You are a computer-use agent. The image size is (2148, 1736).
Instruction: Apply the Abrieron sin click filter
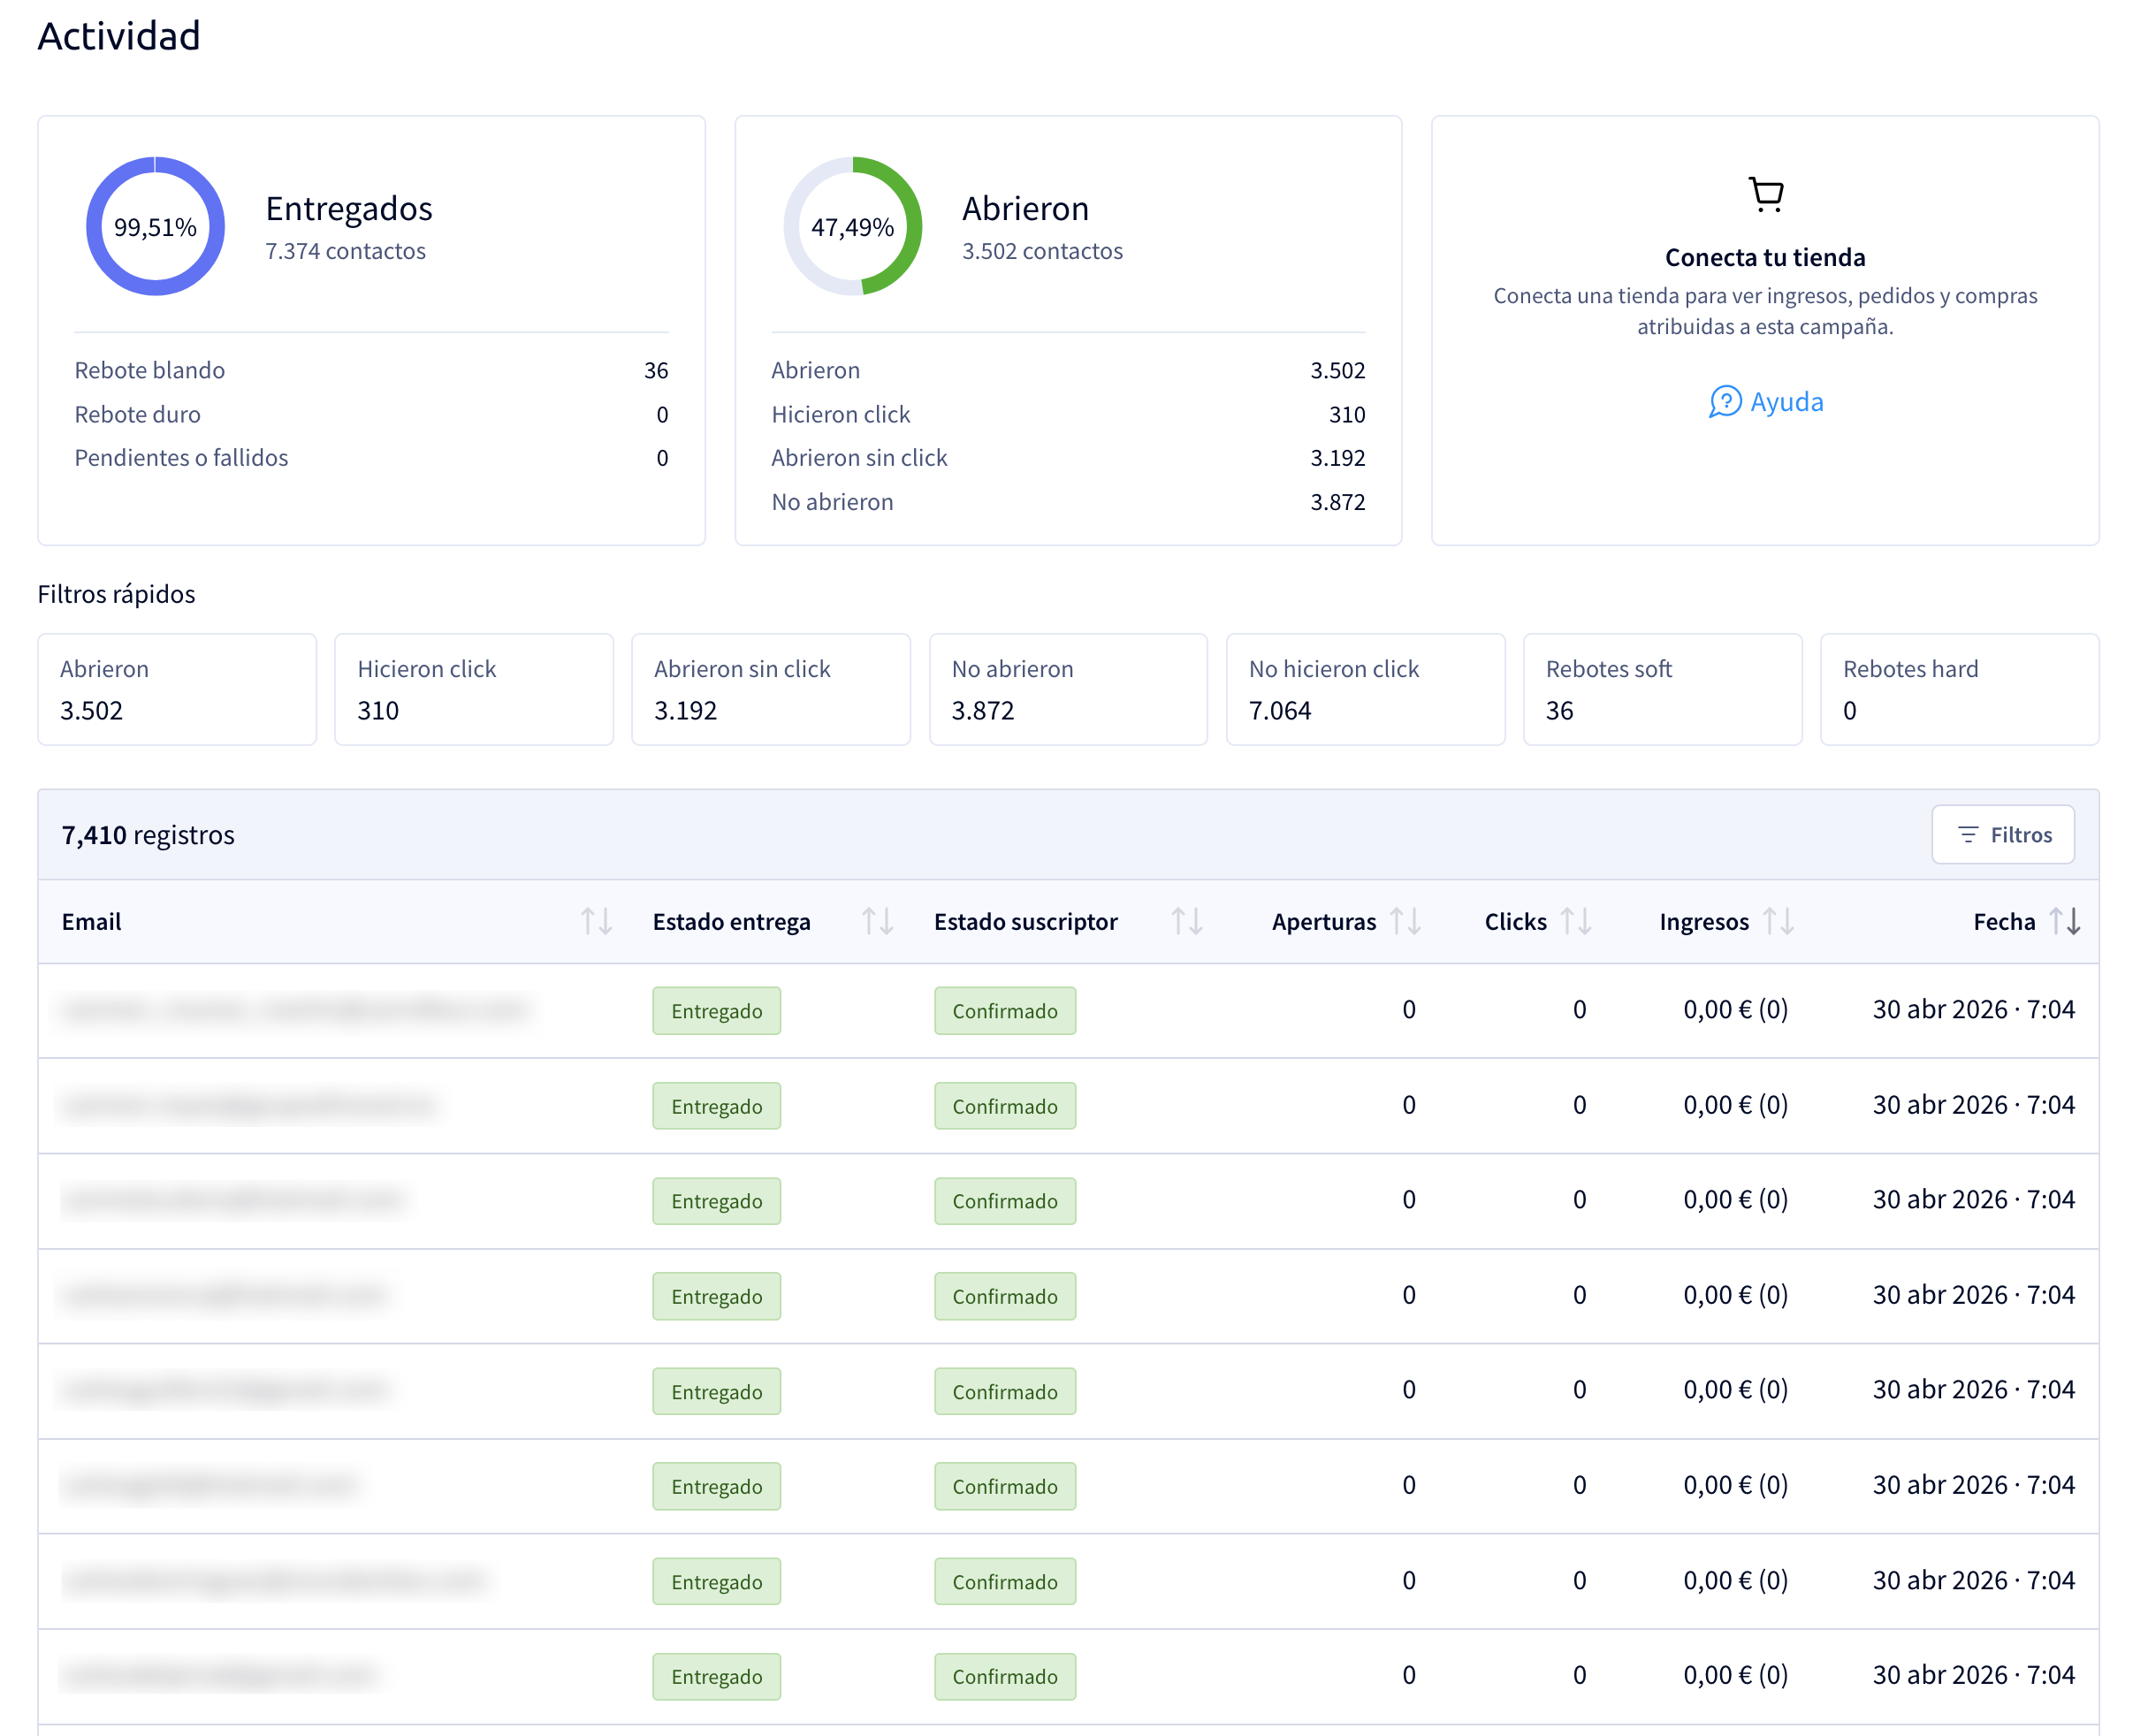[x=771, y=689]
